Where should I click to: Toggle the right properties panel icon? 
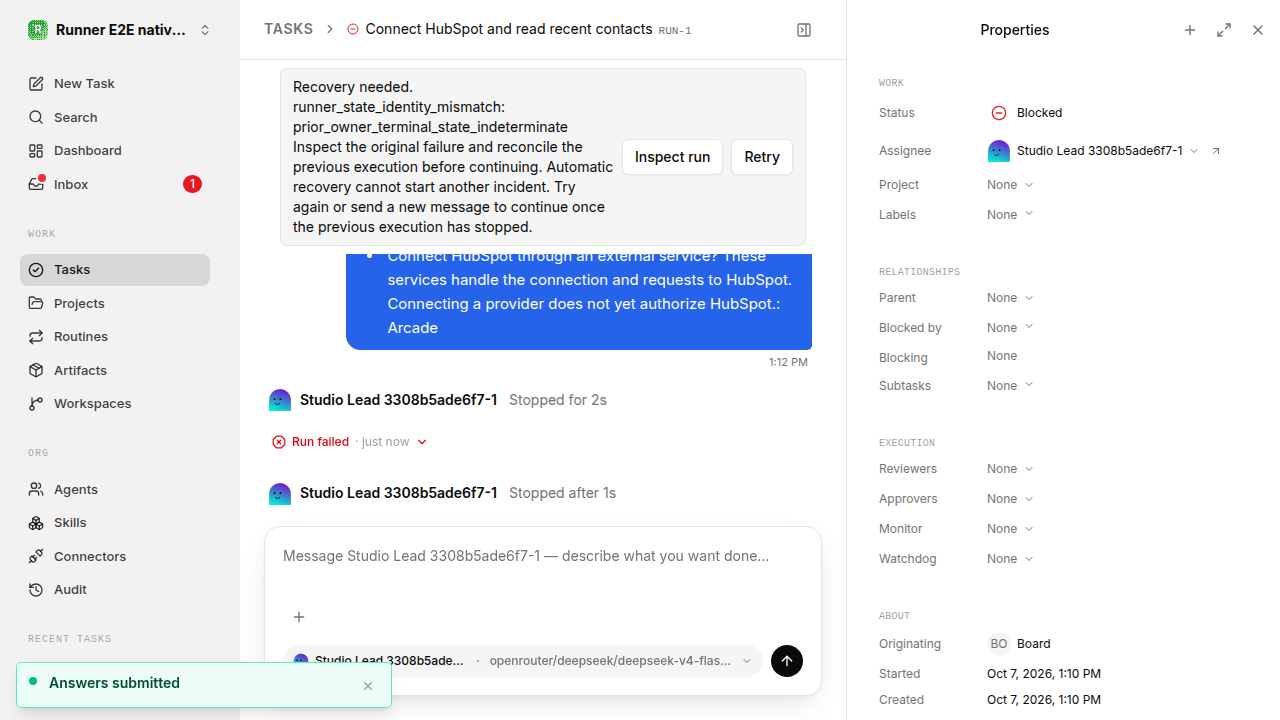(804, 30)
